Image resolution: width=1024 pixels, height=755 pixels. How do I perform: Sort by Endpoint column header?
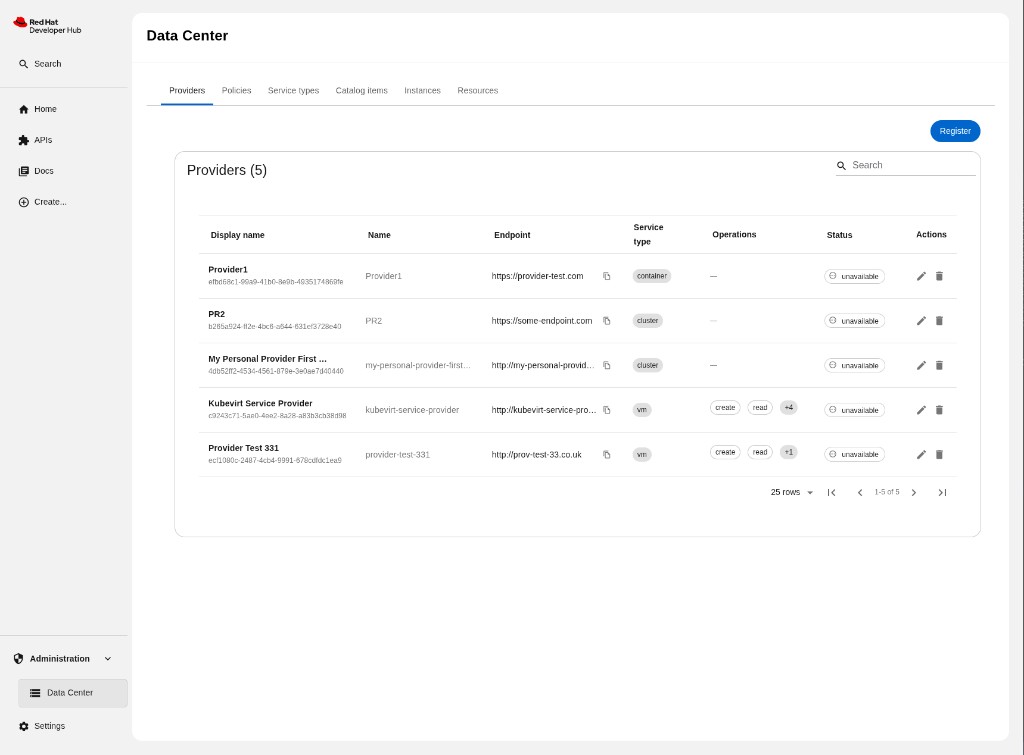tap(512, 235)
